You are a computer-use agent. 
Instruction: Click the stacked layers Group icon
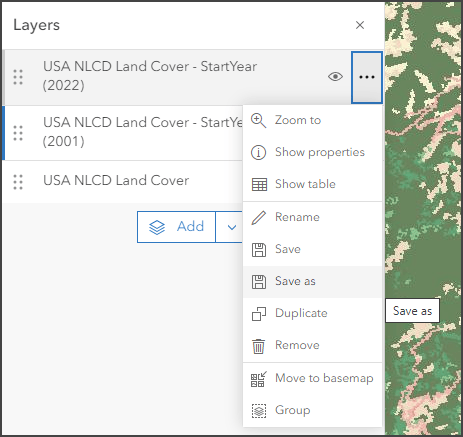pos(259,411)
